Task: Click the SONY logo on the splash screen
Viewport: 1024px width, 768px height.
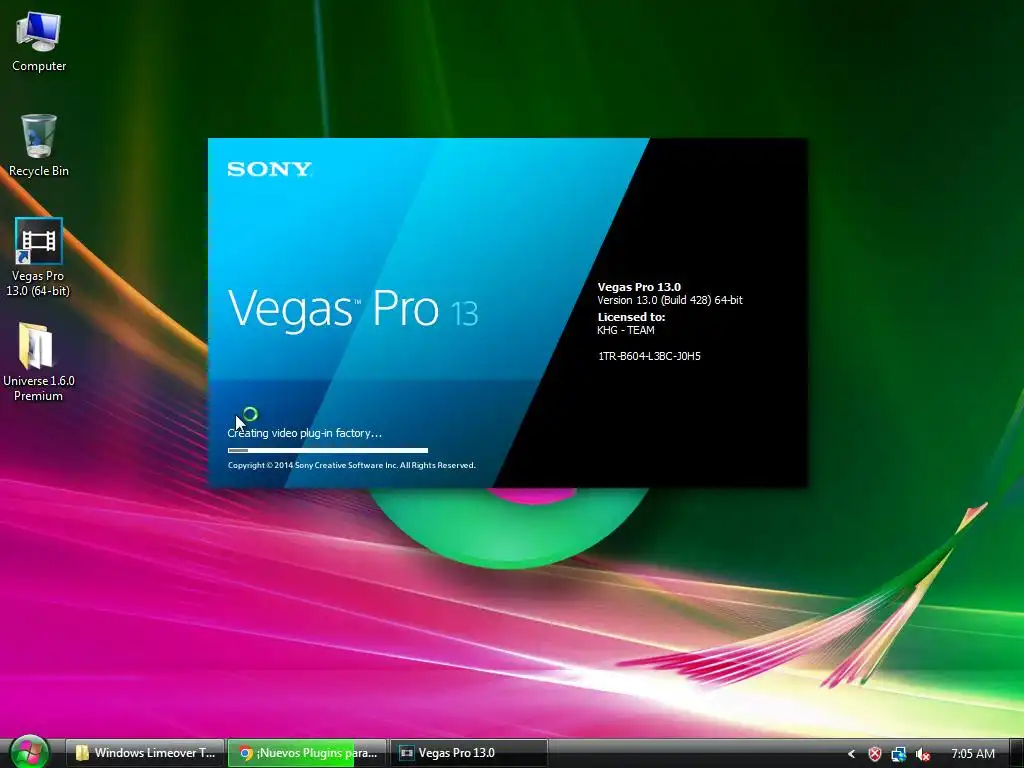Action: pos(269,169)
